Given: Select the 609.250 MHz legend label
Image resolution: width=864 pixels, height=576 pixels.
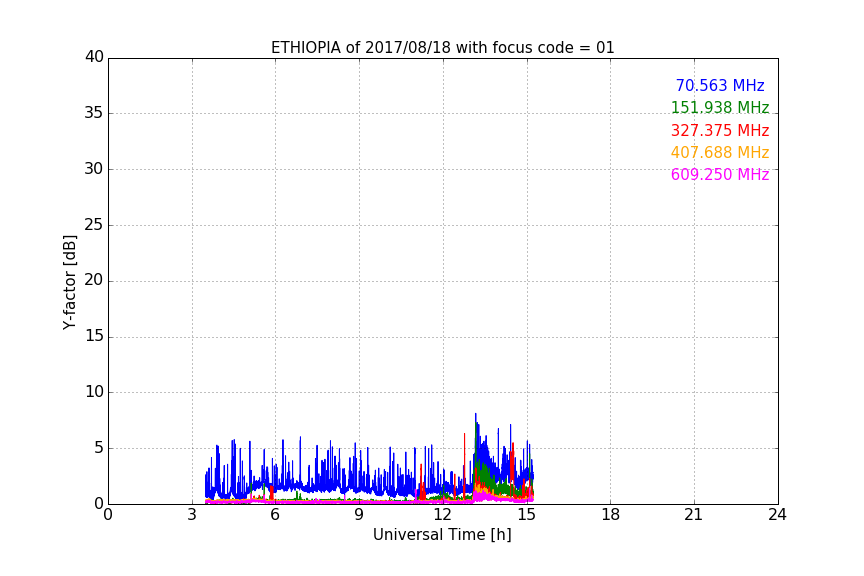Looking at the screenshot, I should tap(720, 174).
